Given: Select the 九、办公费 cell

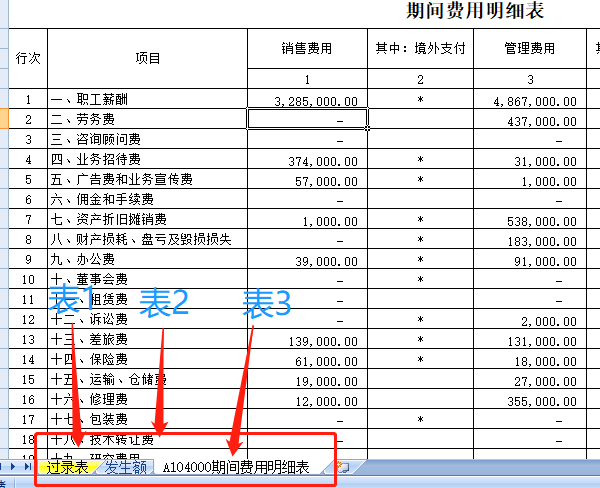Looking at the screenshot, I should pos(147,259).
